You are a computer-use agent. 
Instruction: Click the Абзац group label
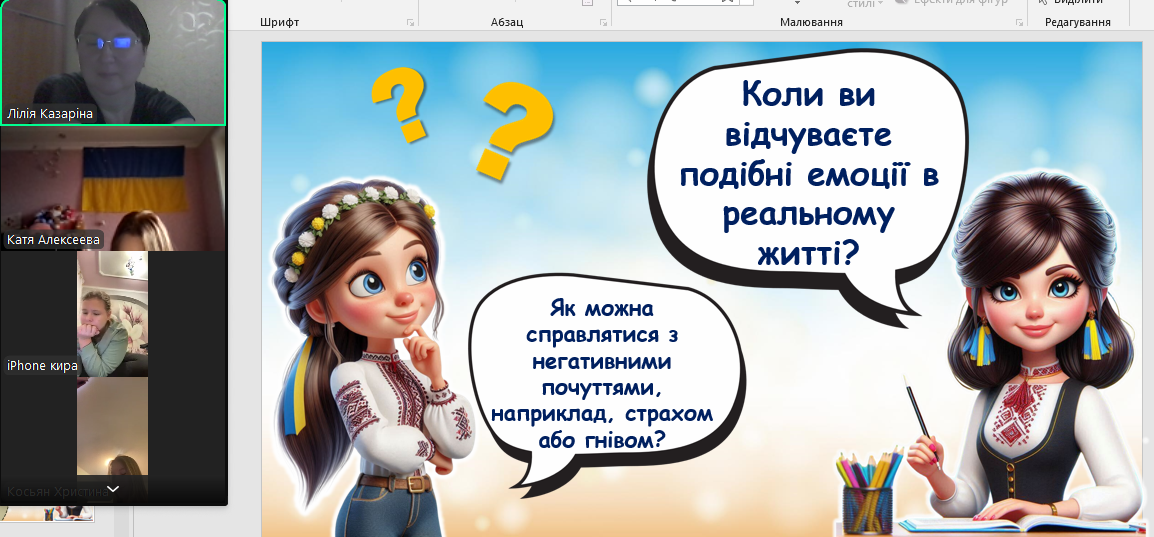pos(507,23)
